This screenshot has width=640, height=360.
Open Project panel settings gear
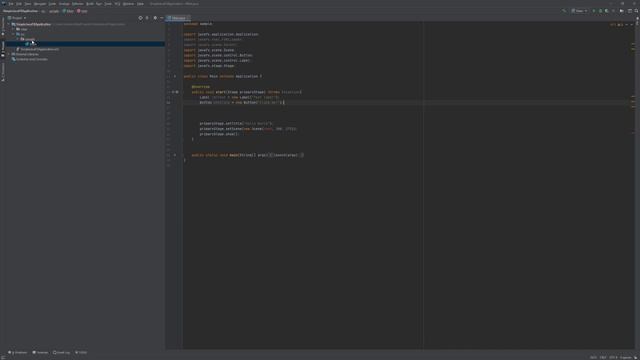coord(155,18)
